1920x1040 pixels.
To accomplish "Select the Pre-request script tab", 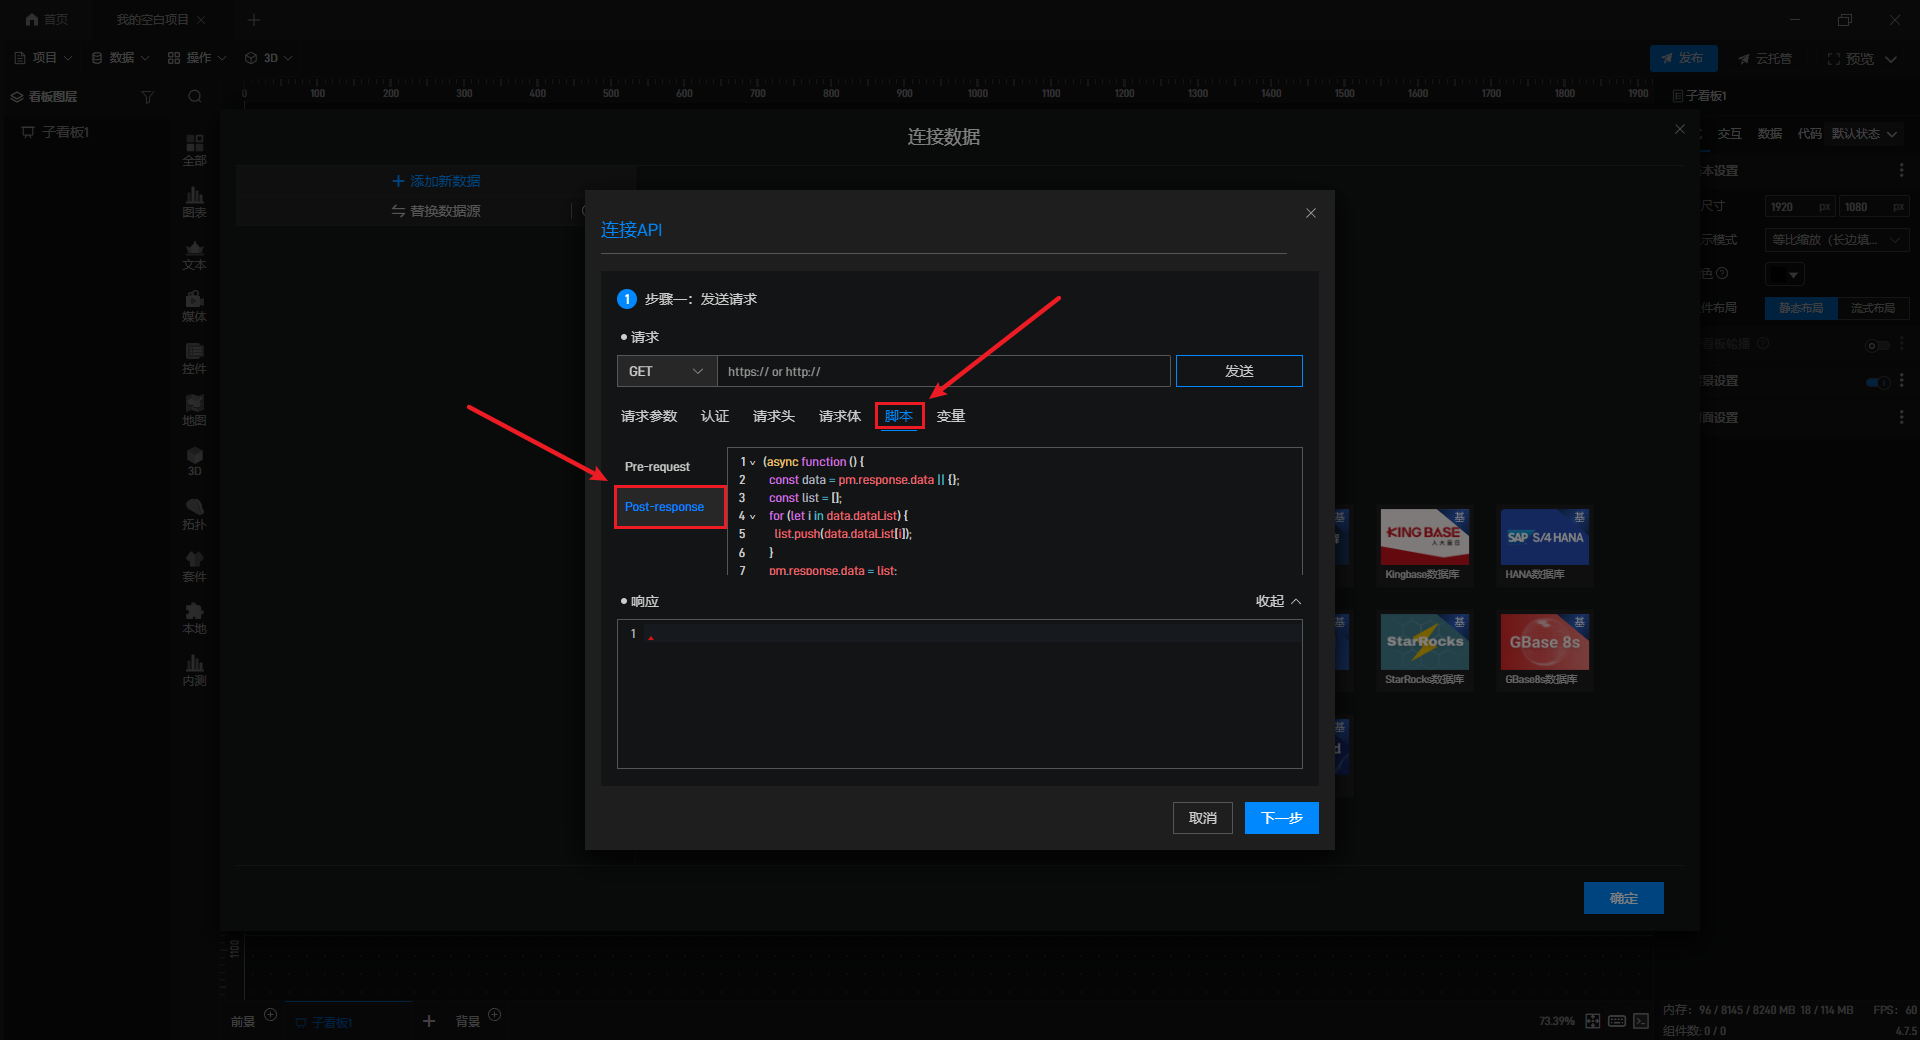I will pos(657,467).
